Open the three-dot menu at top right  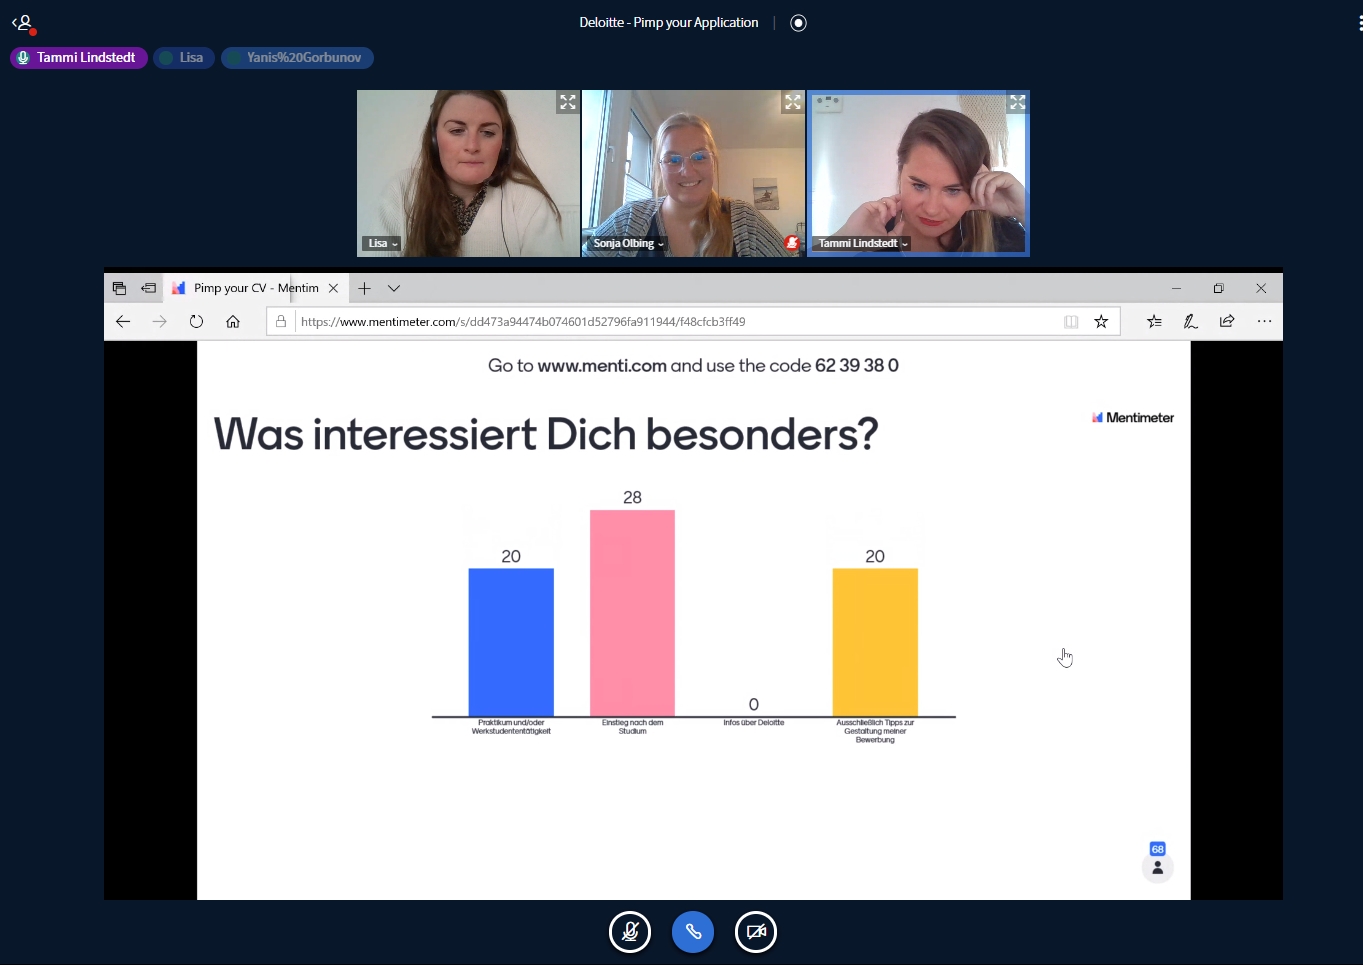tap(1360, 23)
